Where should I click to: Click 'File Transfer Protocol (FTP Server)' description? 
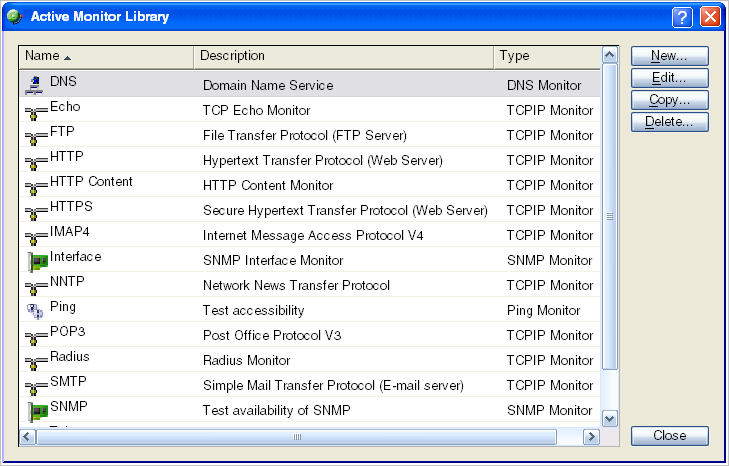coord(305,136)
